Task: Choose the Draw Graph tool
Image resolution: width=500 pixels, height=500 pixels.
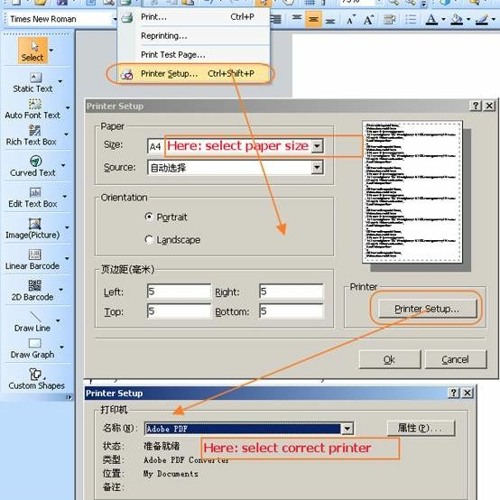Action: click(x=32, y=349)
